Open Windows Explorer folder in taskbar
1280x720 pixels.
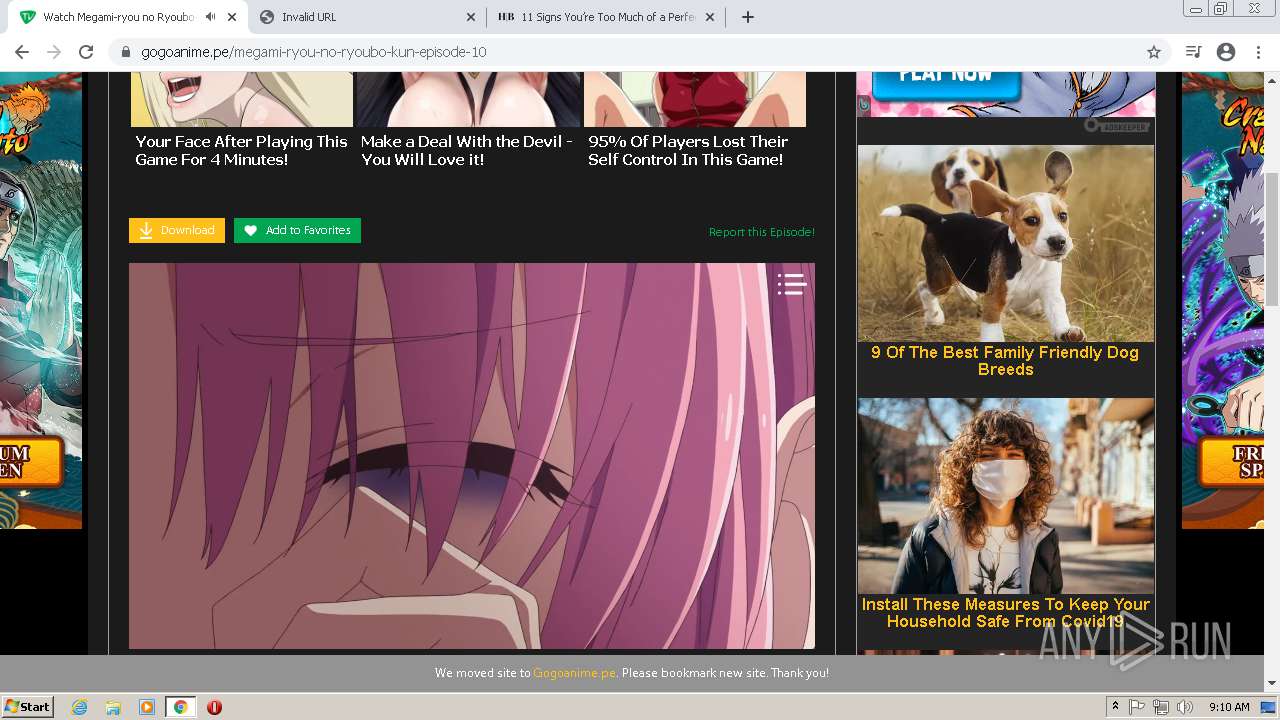113,707
